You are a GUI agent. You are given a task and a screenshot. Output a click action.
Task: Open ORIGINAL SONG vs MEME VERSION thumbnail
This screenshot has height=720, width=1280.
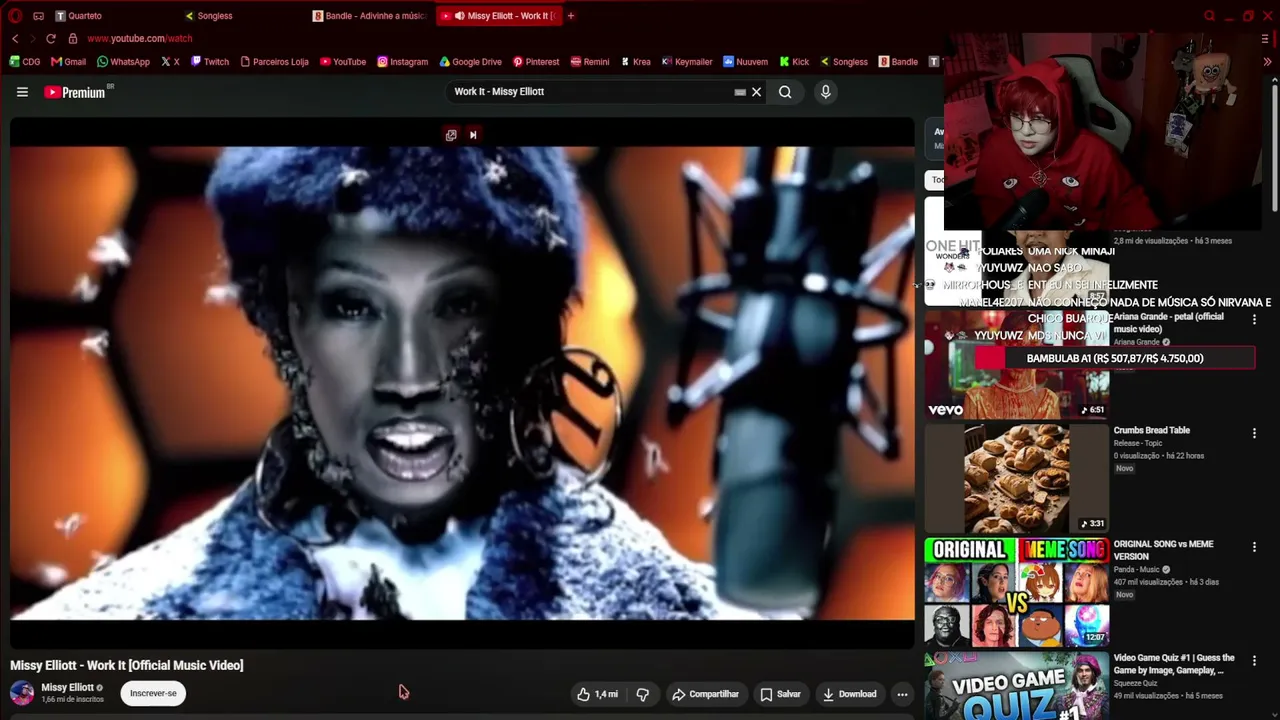1016,593
